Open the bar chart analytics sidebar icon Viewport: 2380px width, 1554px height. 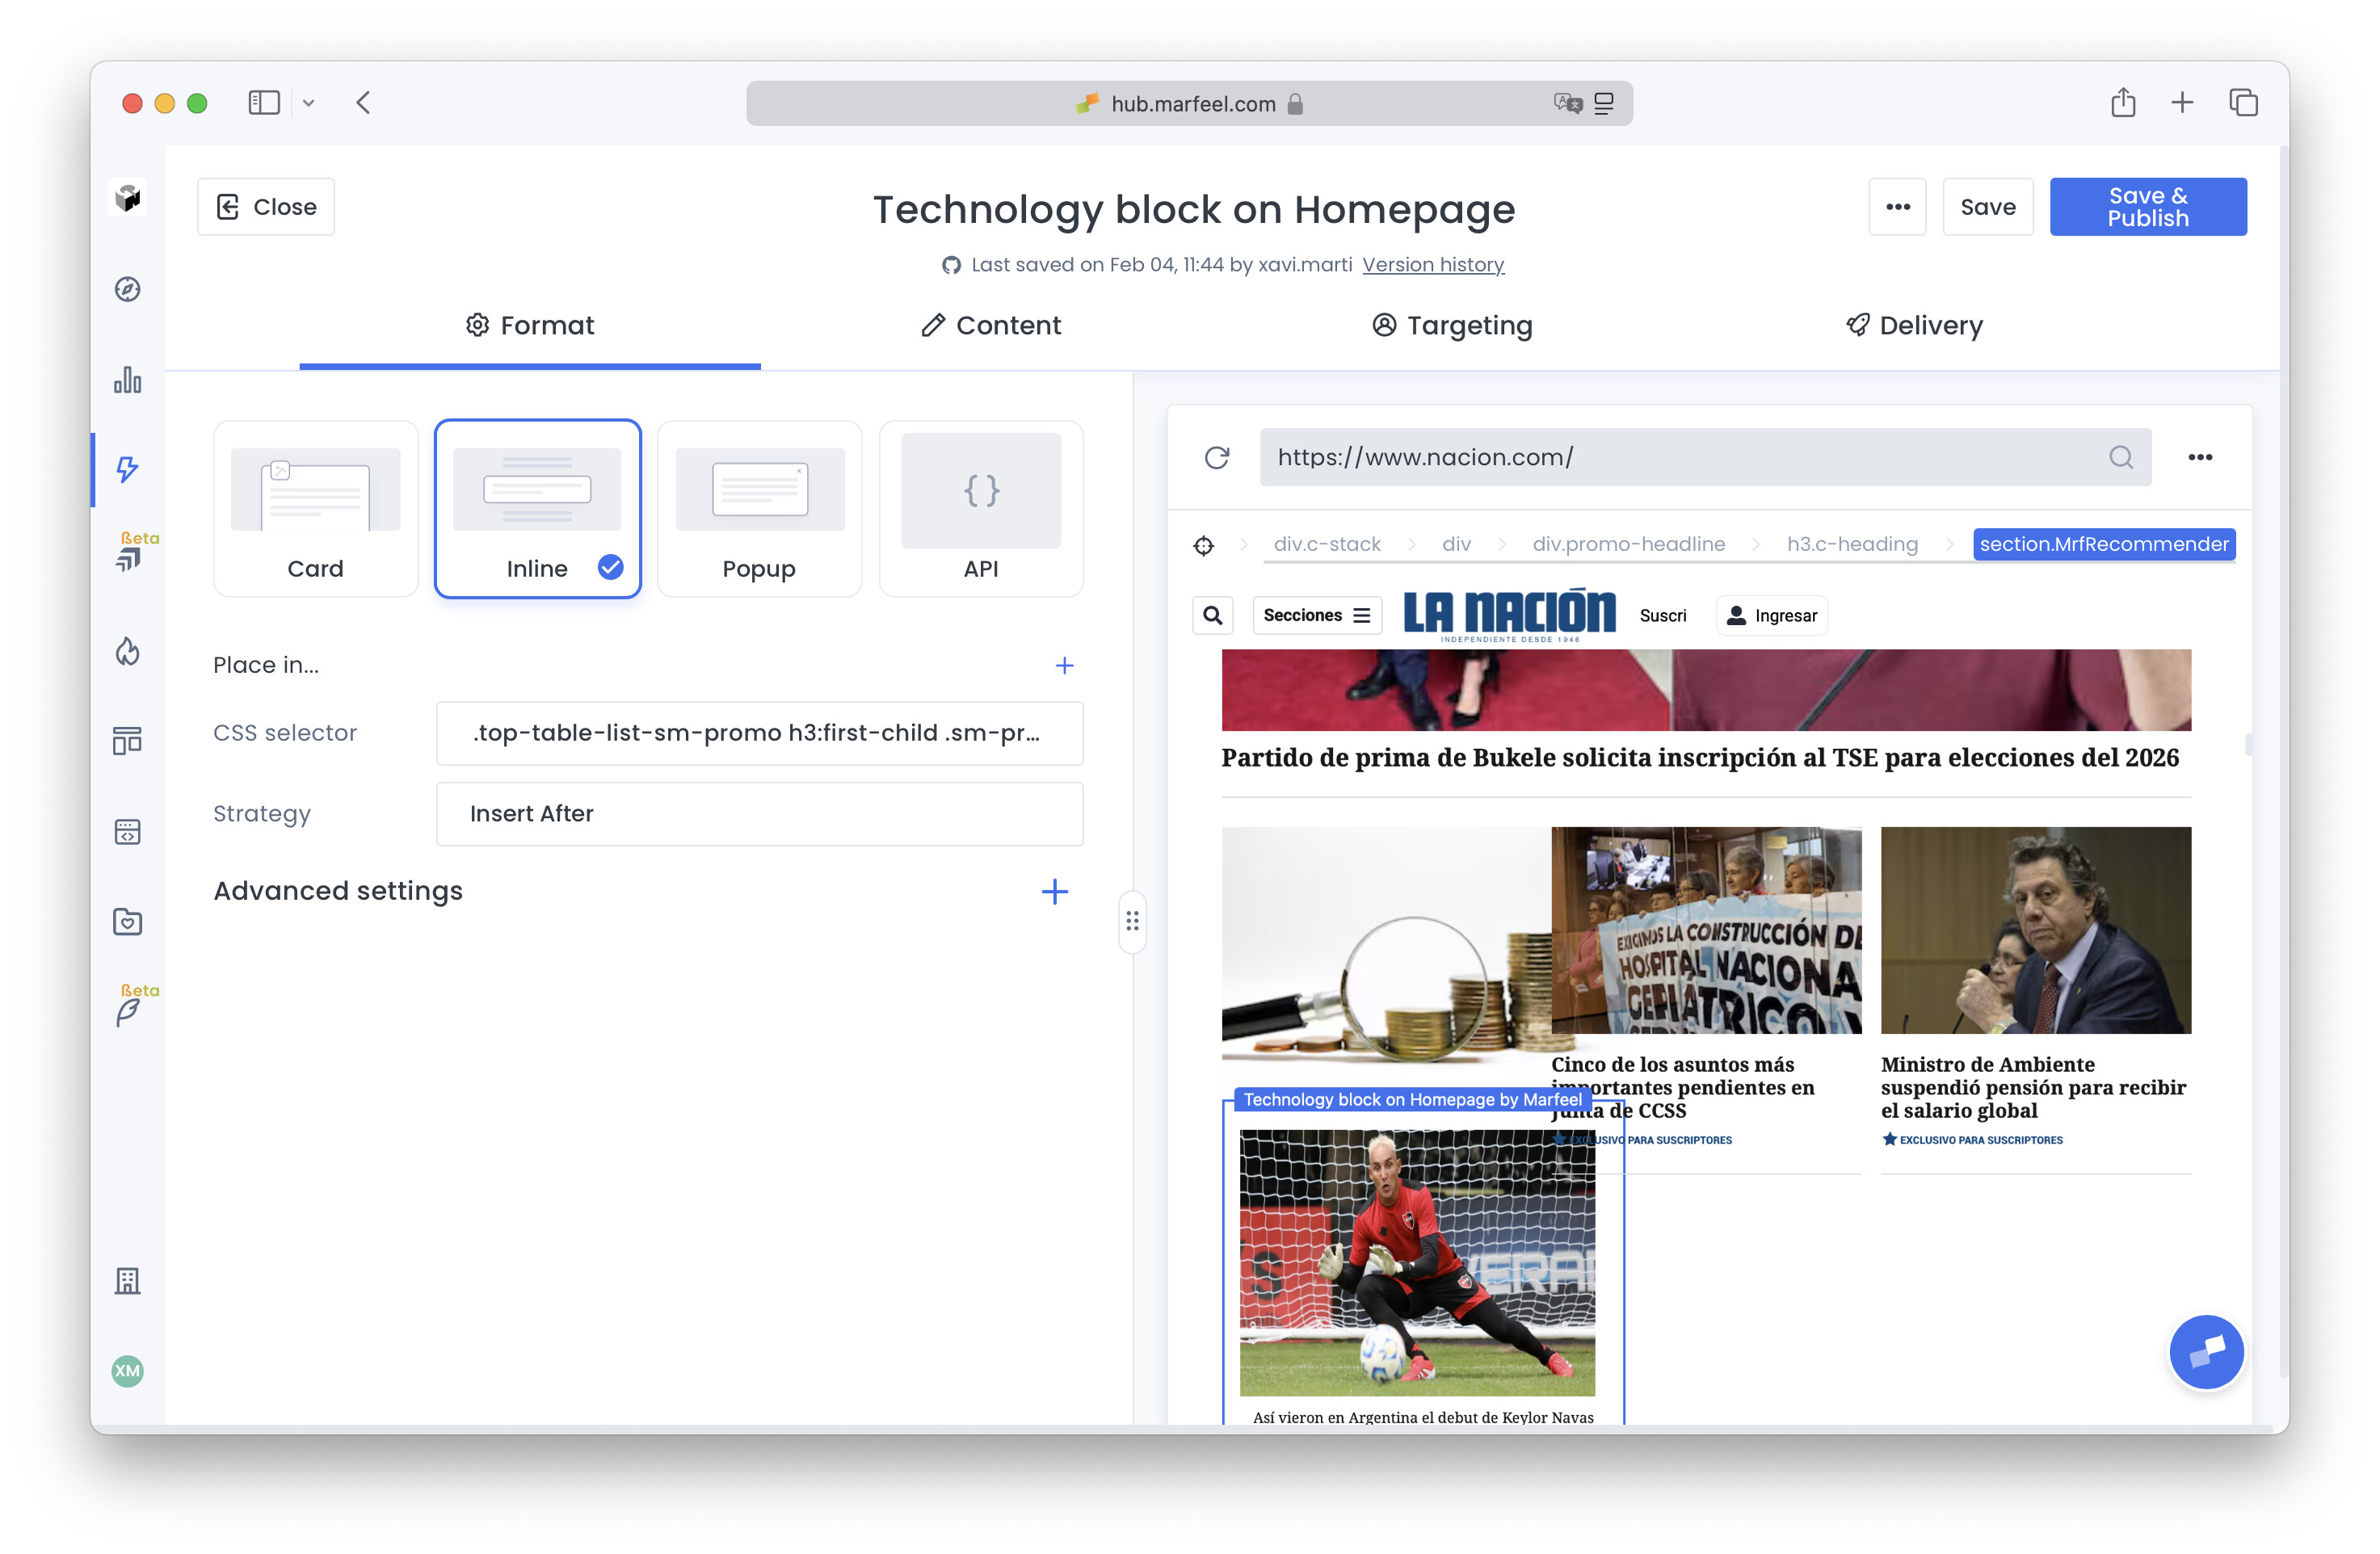[127, 380]
